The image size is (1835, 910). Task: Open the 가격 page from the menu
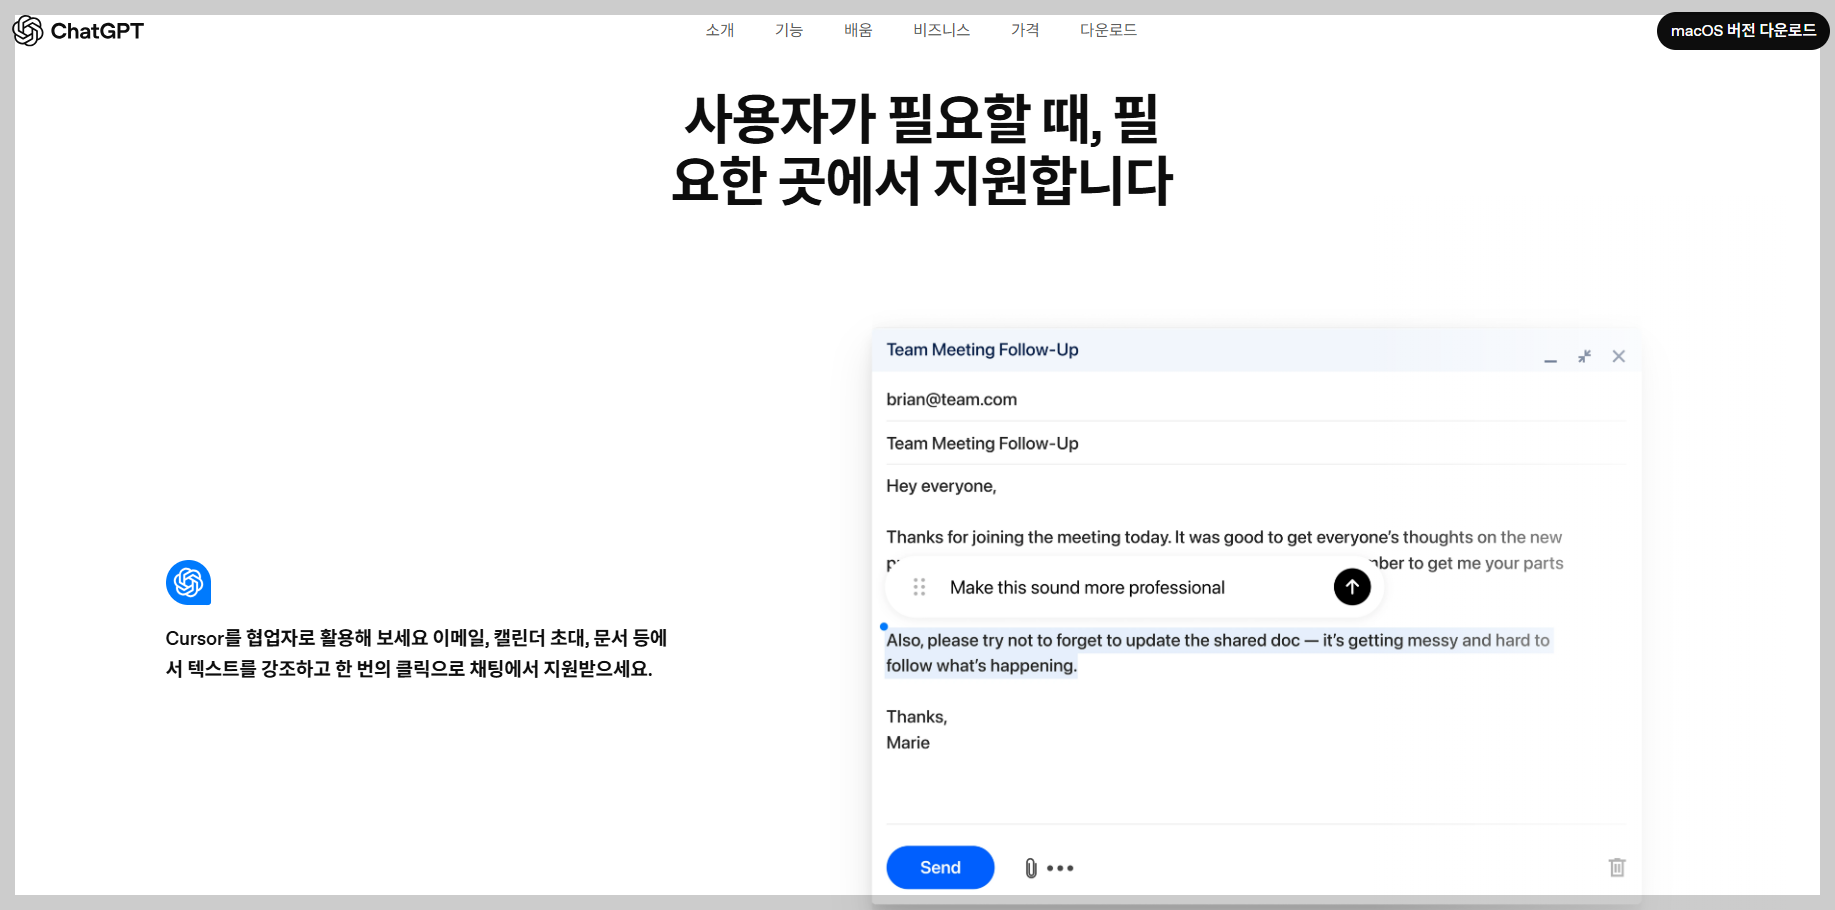[1025, 30]
